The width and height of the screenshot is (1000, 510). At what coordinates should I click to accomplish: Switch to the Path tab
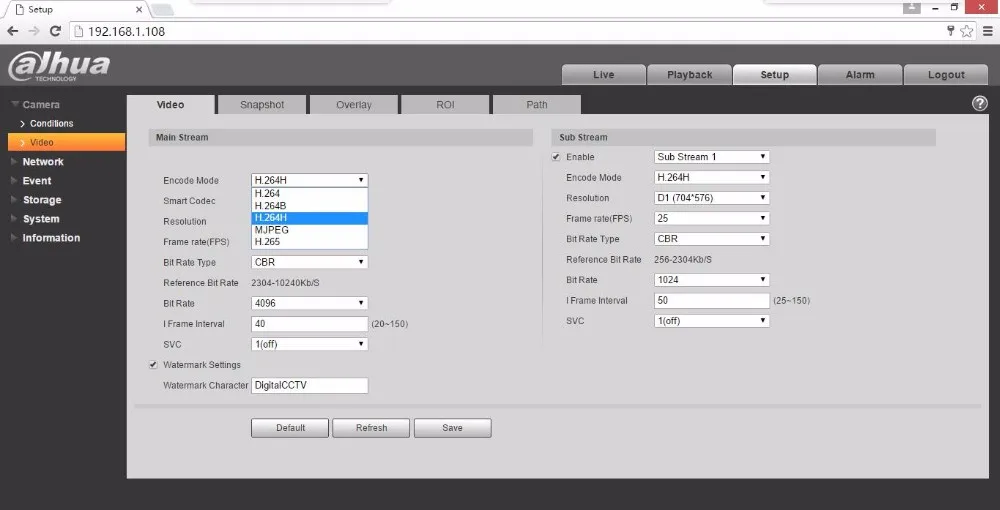click(537, 105)
